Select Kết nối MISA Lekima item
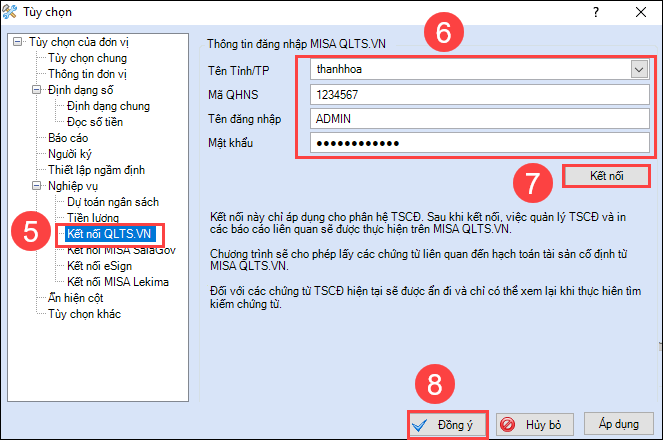This screenshot has height=440, width=663. click(118, 282)
